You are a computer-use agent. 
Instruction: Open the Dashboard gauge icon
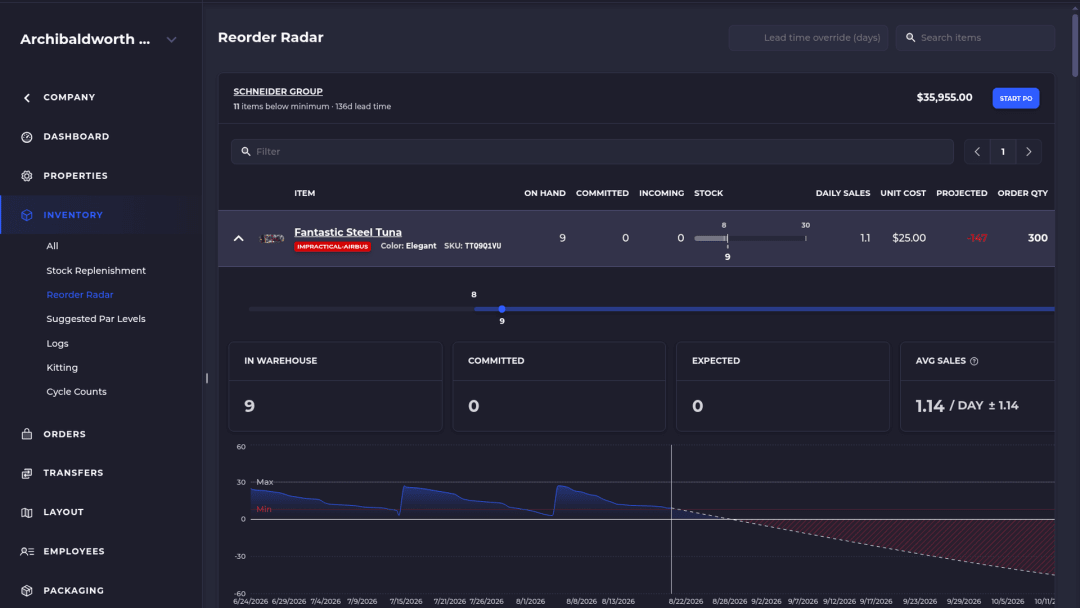coord(27,137)
